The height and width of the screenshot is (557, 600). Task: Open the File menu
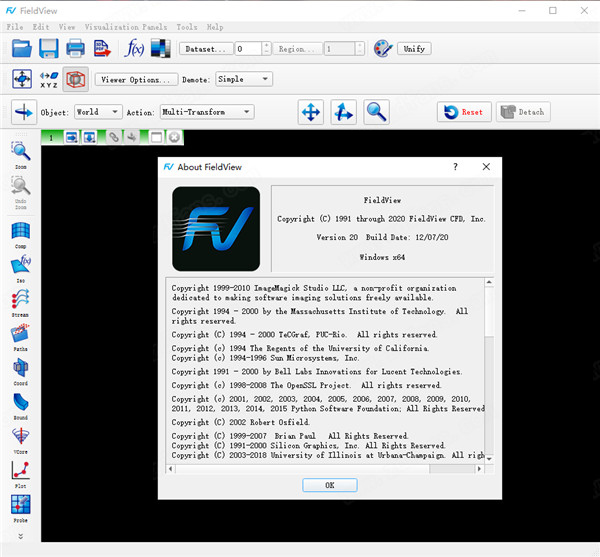[x=15, y=27]
